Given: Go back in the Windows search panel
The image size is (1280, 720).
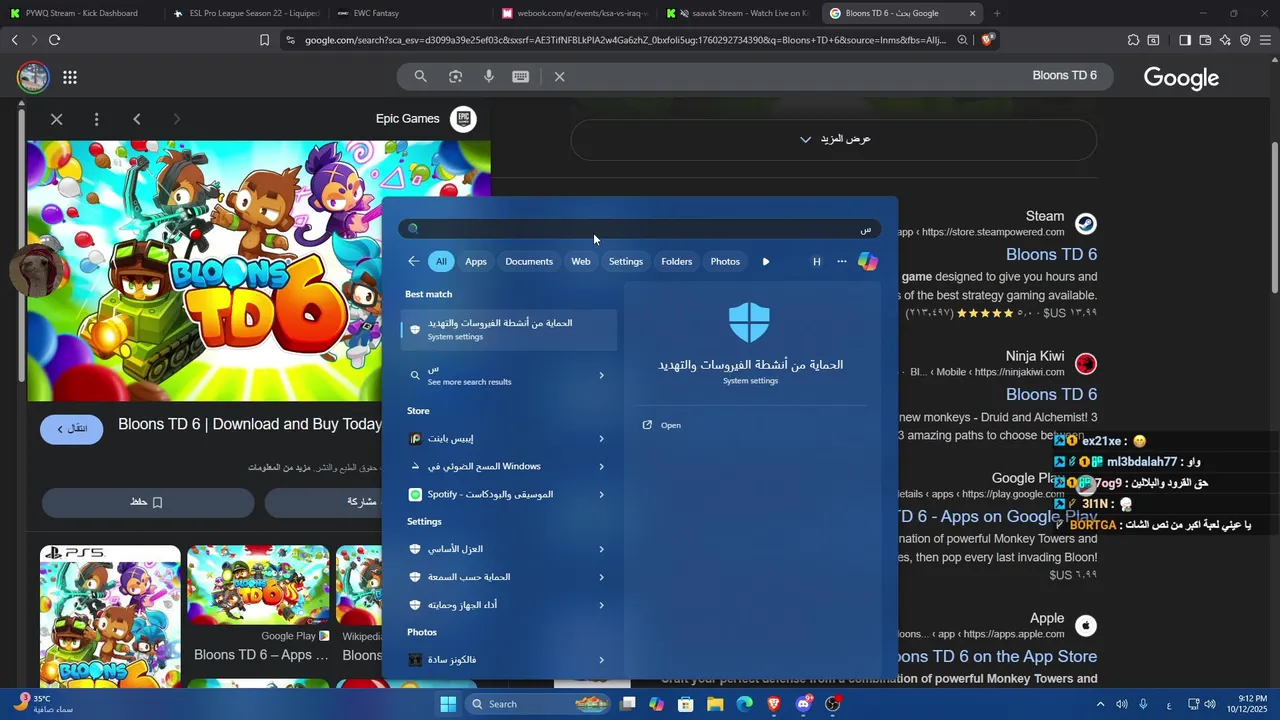Looking at the screenshot, I should 413,261.
